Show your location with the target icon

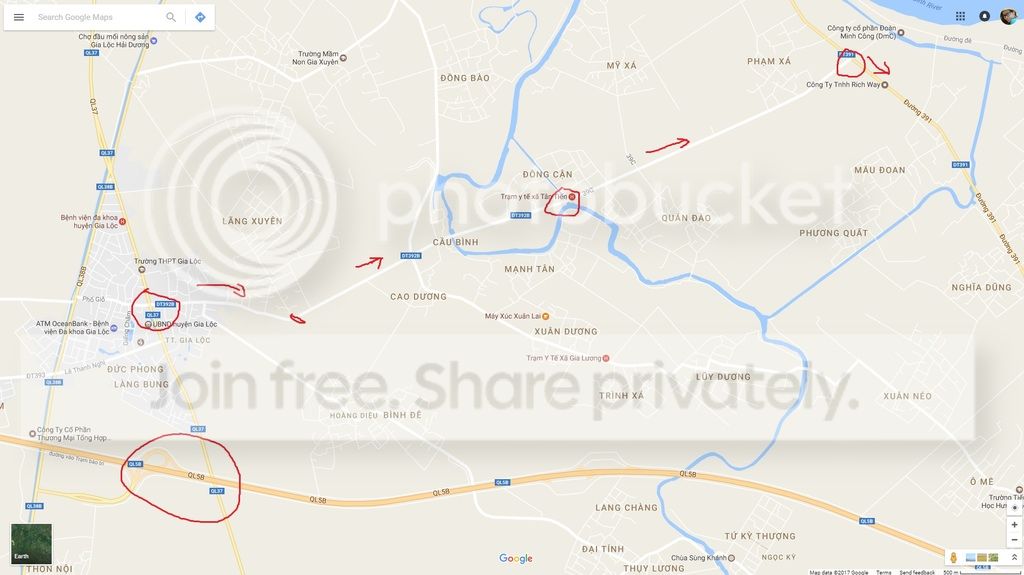tap(1014, 508)
